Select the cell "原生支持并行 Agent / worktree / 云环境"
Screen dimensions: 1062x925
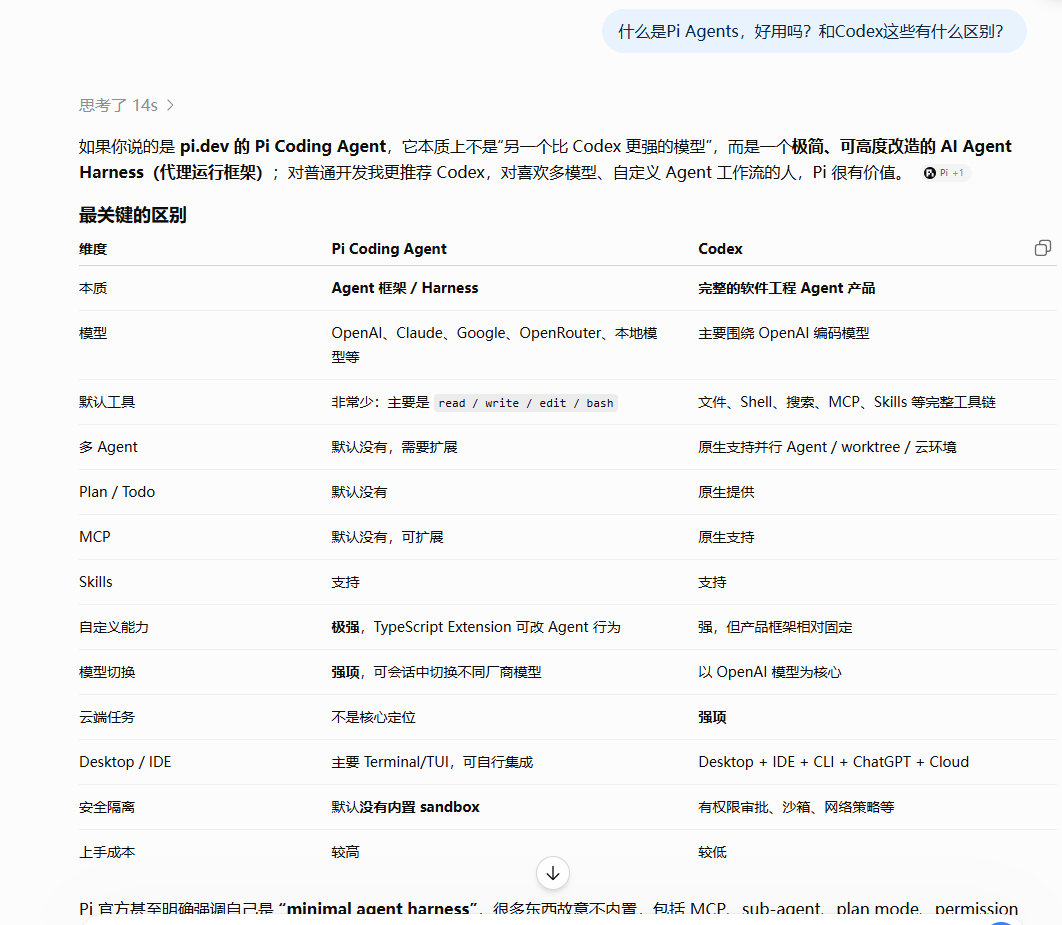[827, 447]
